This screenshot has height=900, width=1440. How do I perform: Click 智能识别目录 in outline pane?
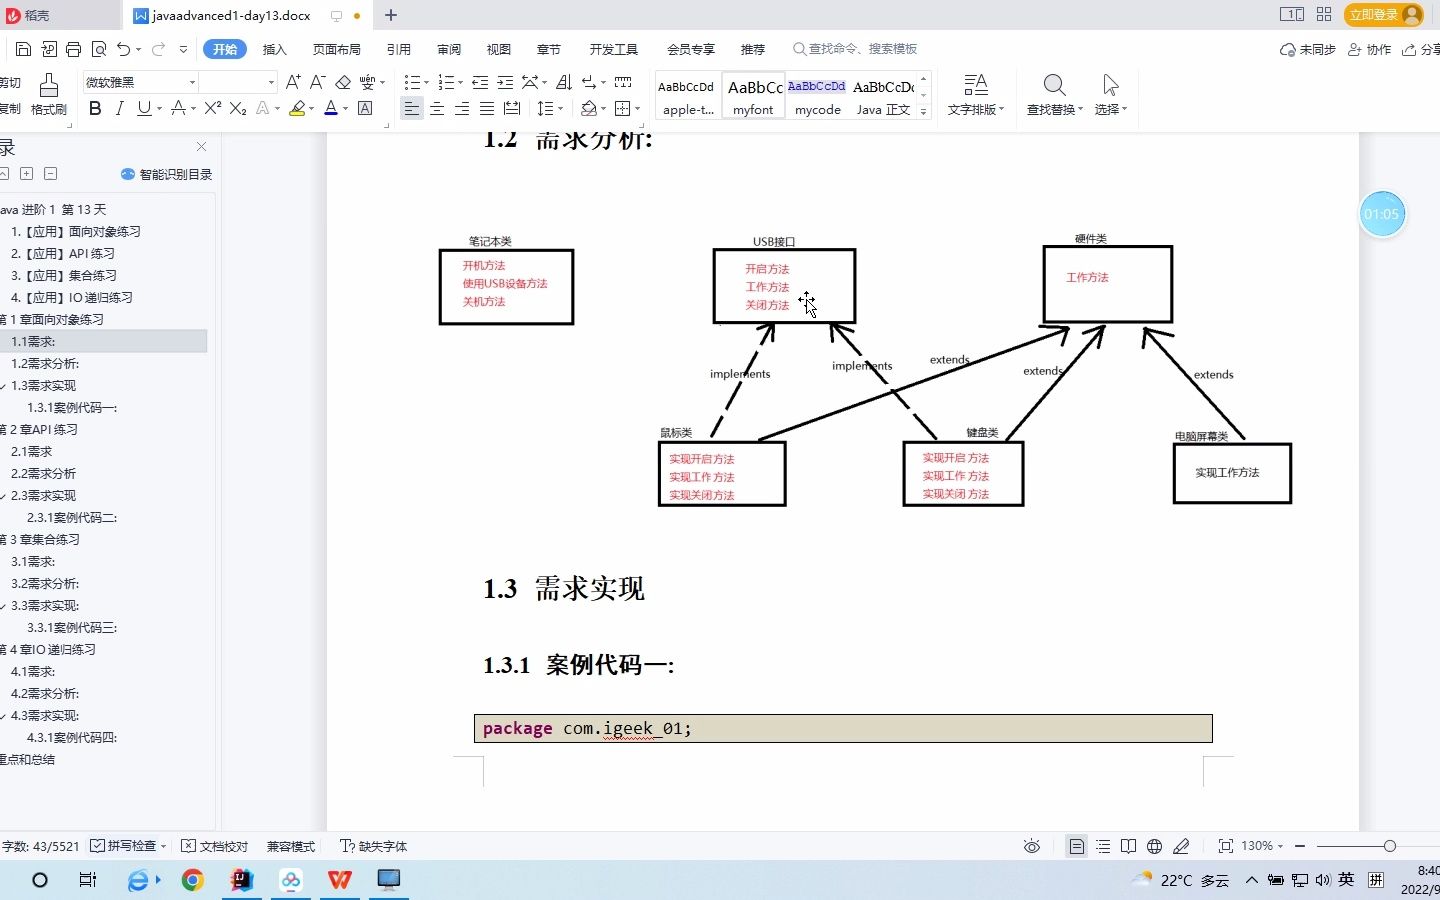[x=167, y=174]
